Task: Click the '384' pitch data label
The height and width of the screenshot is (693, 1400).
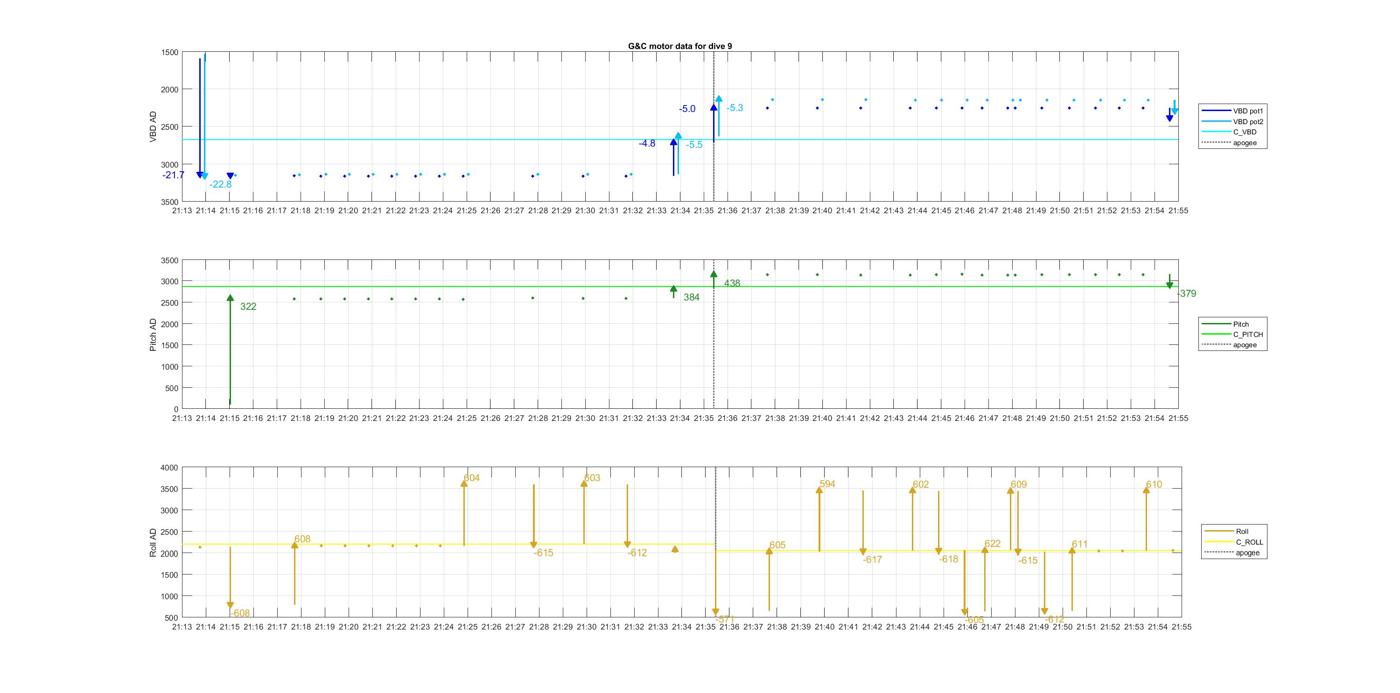Action: point(691,297)
